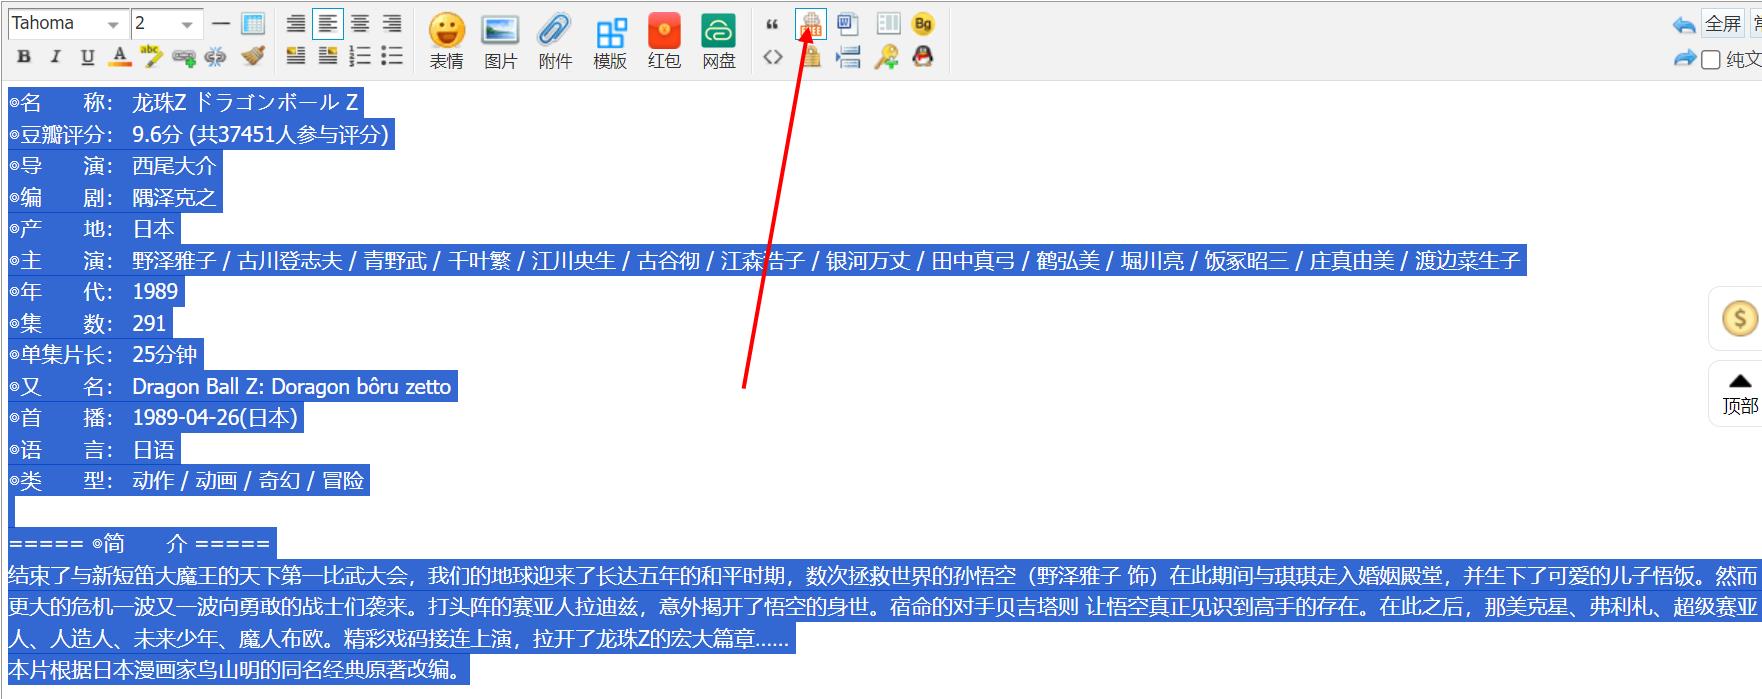Open the font color picker
The image size is (1762, 699).
119,57
